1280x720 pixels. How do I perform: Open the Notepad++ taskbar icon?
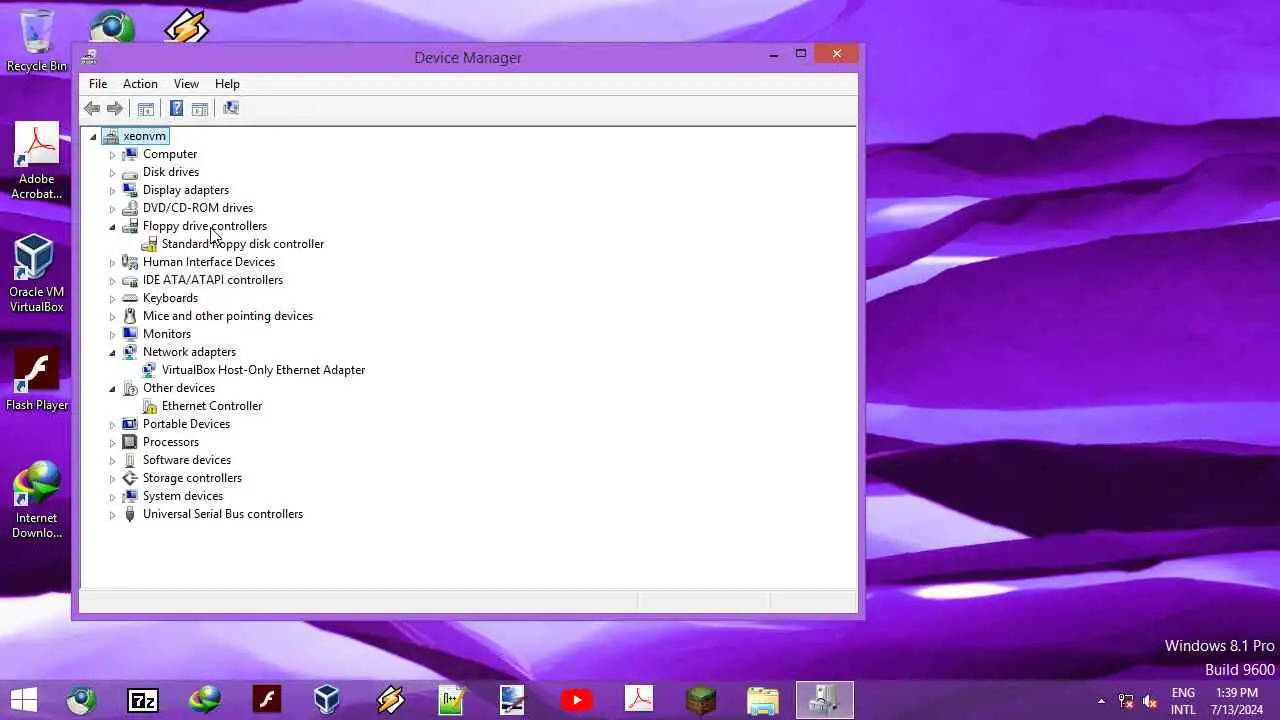click(452, 700)
